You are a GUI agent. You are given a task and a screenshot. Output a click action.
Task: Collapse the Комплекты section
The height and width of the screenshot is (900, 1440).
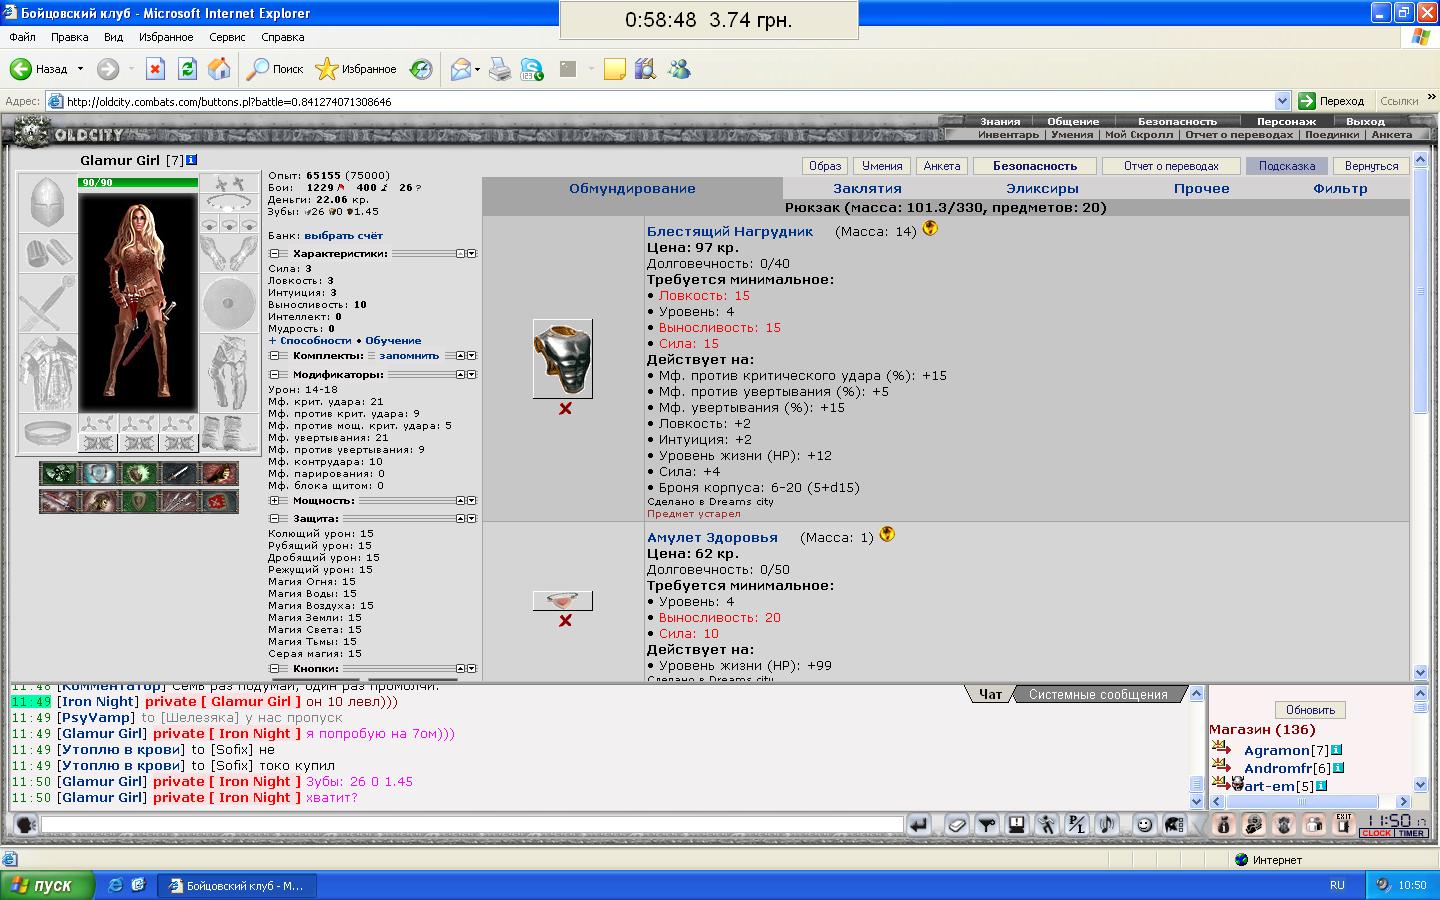[x=275, y=356]
